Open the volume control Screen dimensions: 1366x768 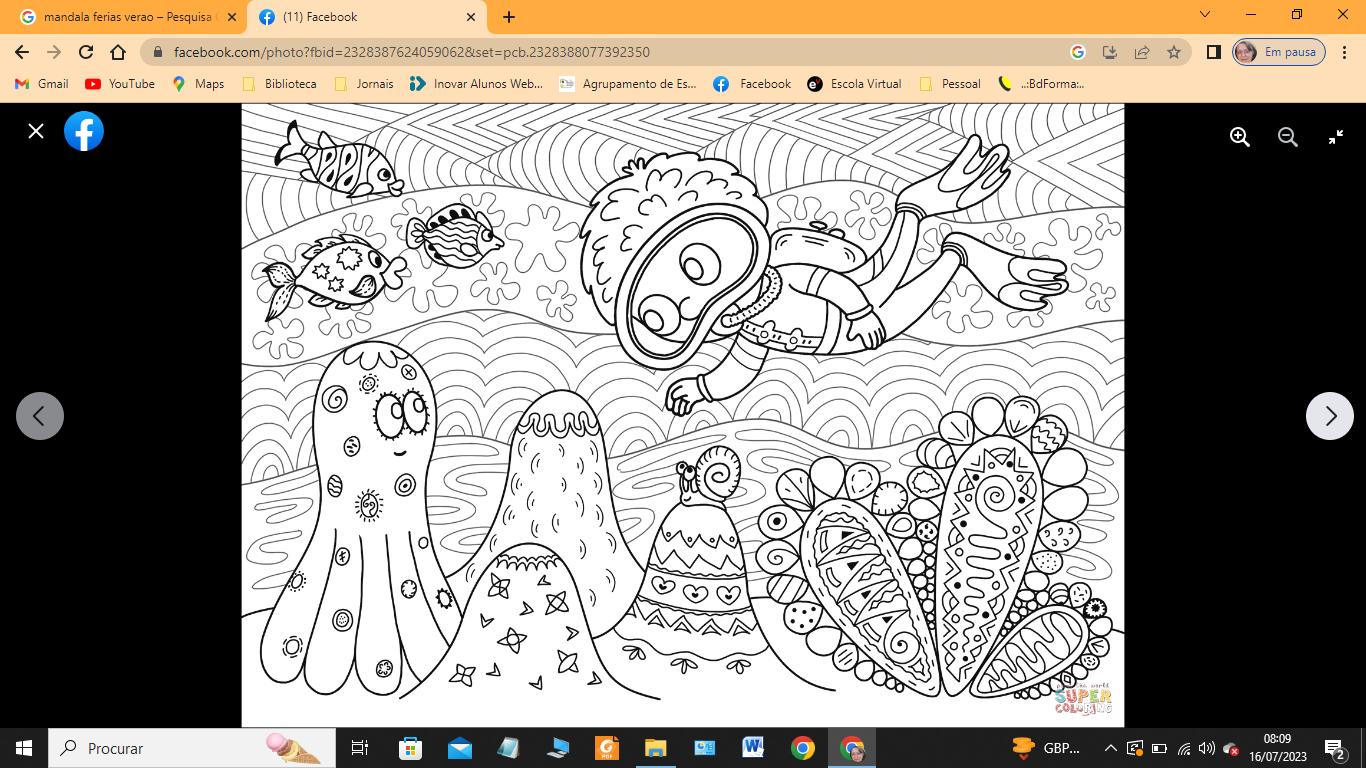[x=1207, y=748]
